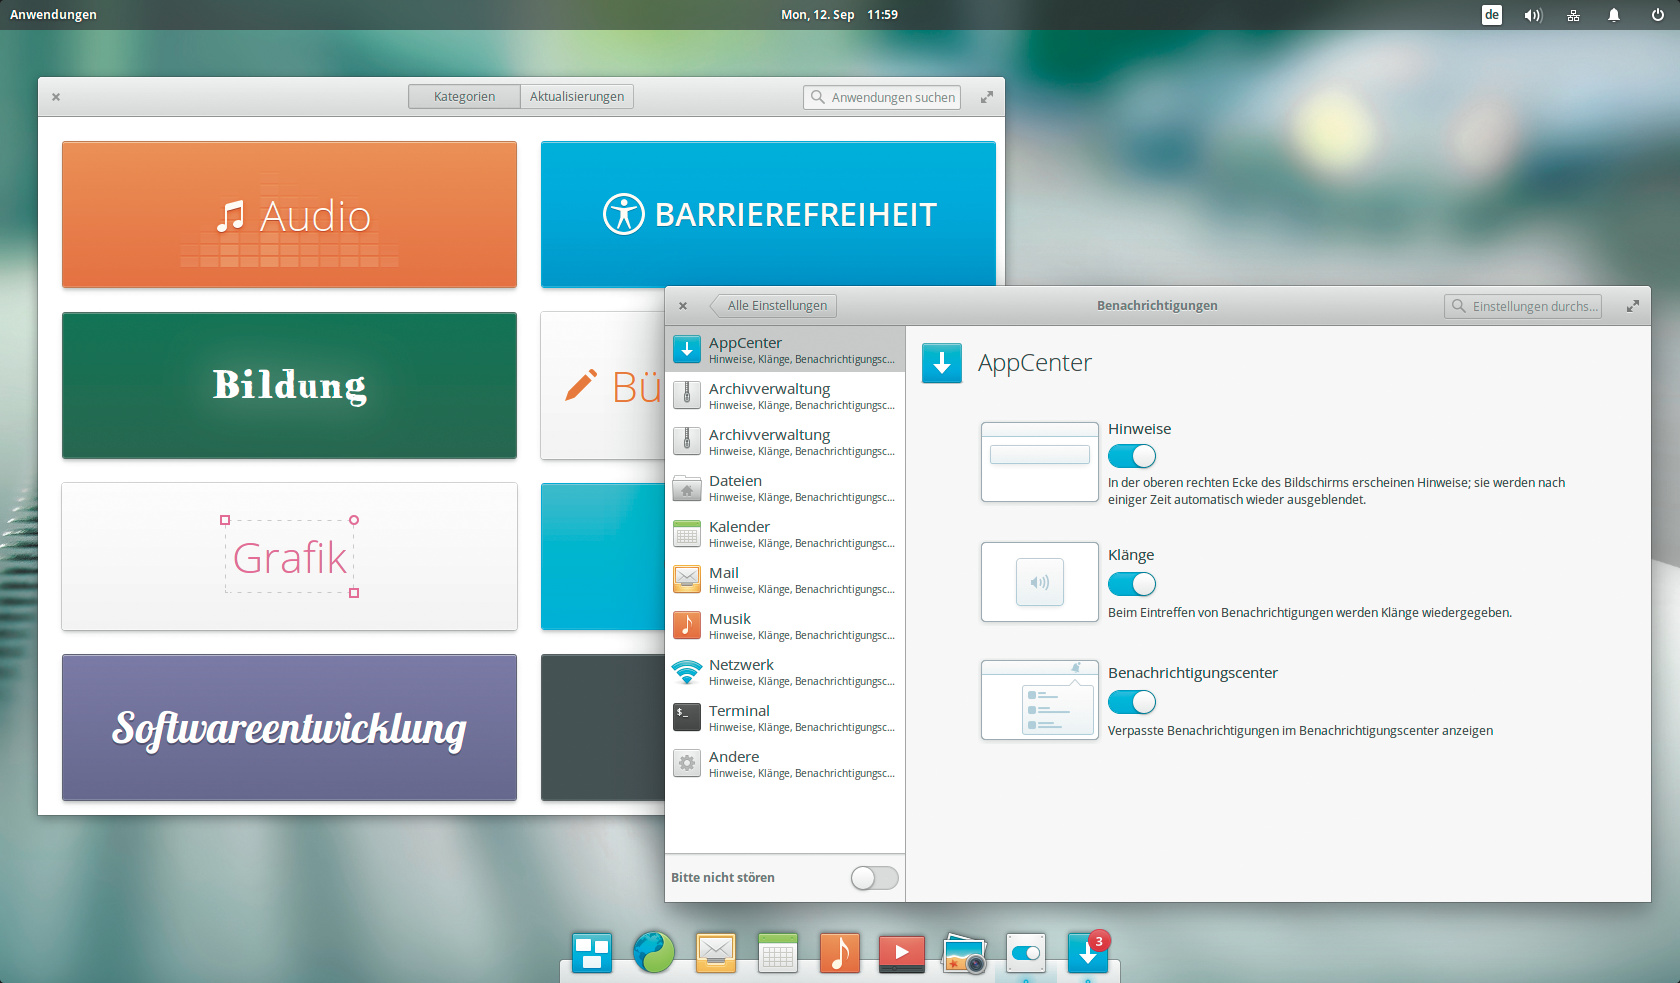Screen dimensions: 1680x983
Task: Go back to Alle Einstellungen
Action: tap(775, 306)
